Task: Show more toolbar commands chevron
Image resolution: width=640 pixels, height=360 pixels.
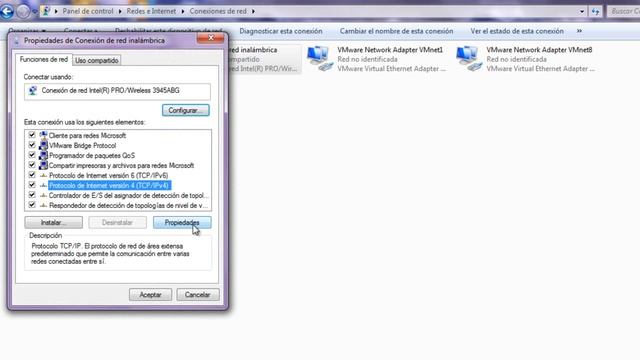Action: point(579,31)
